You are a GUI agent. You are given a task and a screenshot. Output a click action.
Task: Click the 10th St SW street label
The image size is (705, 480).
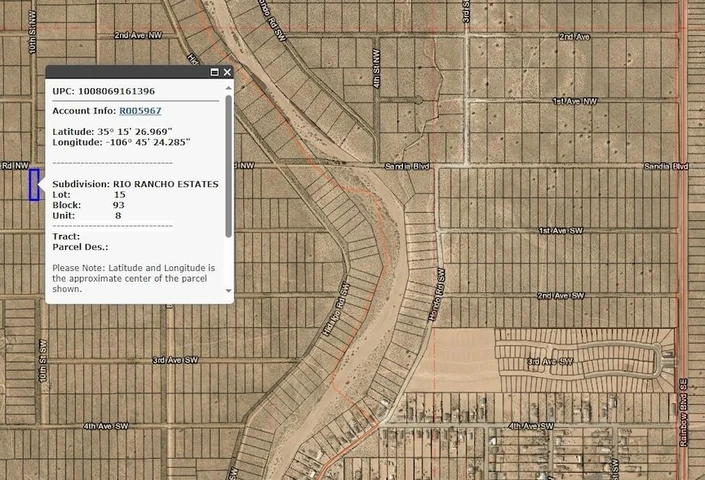(43, 361)
